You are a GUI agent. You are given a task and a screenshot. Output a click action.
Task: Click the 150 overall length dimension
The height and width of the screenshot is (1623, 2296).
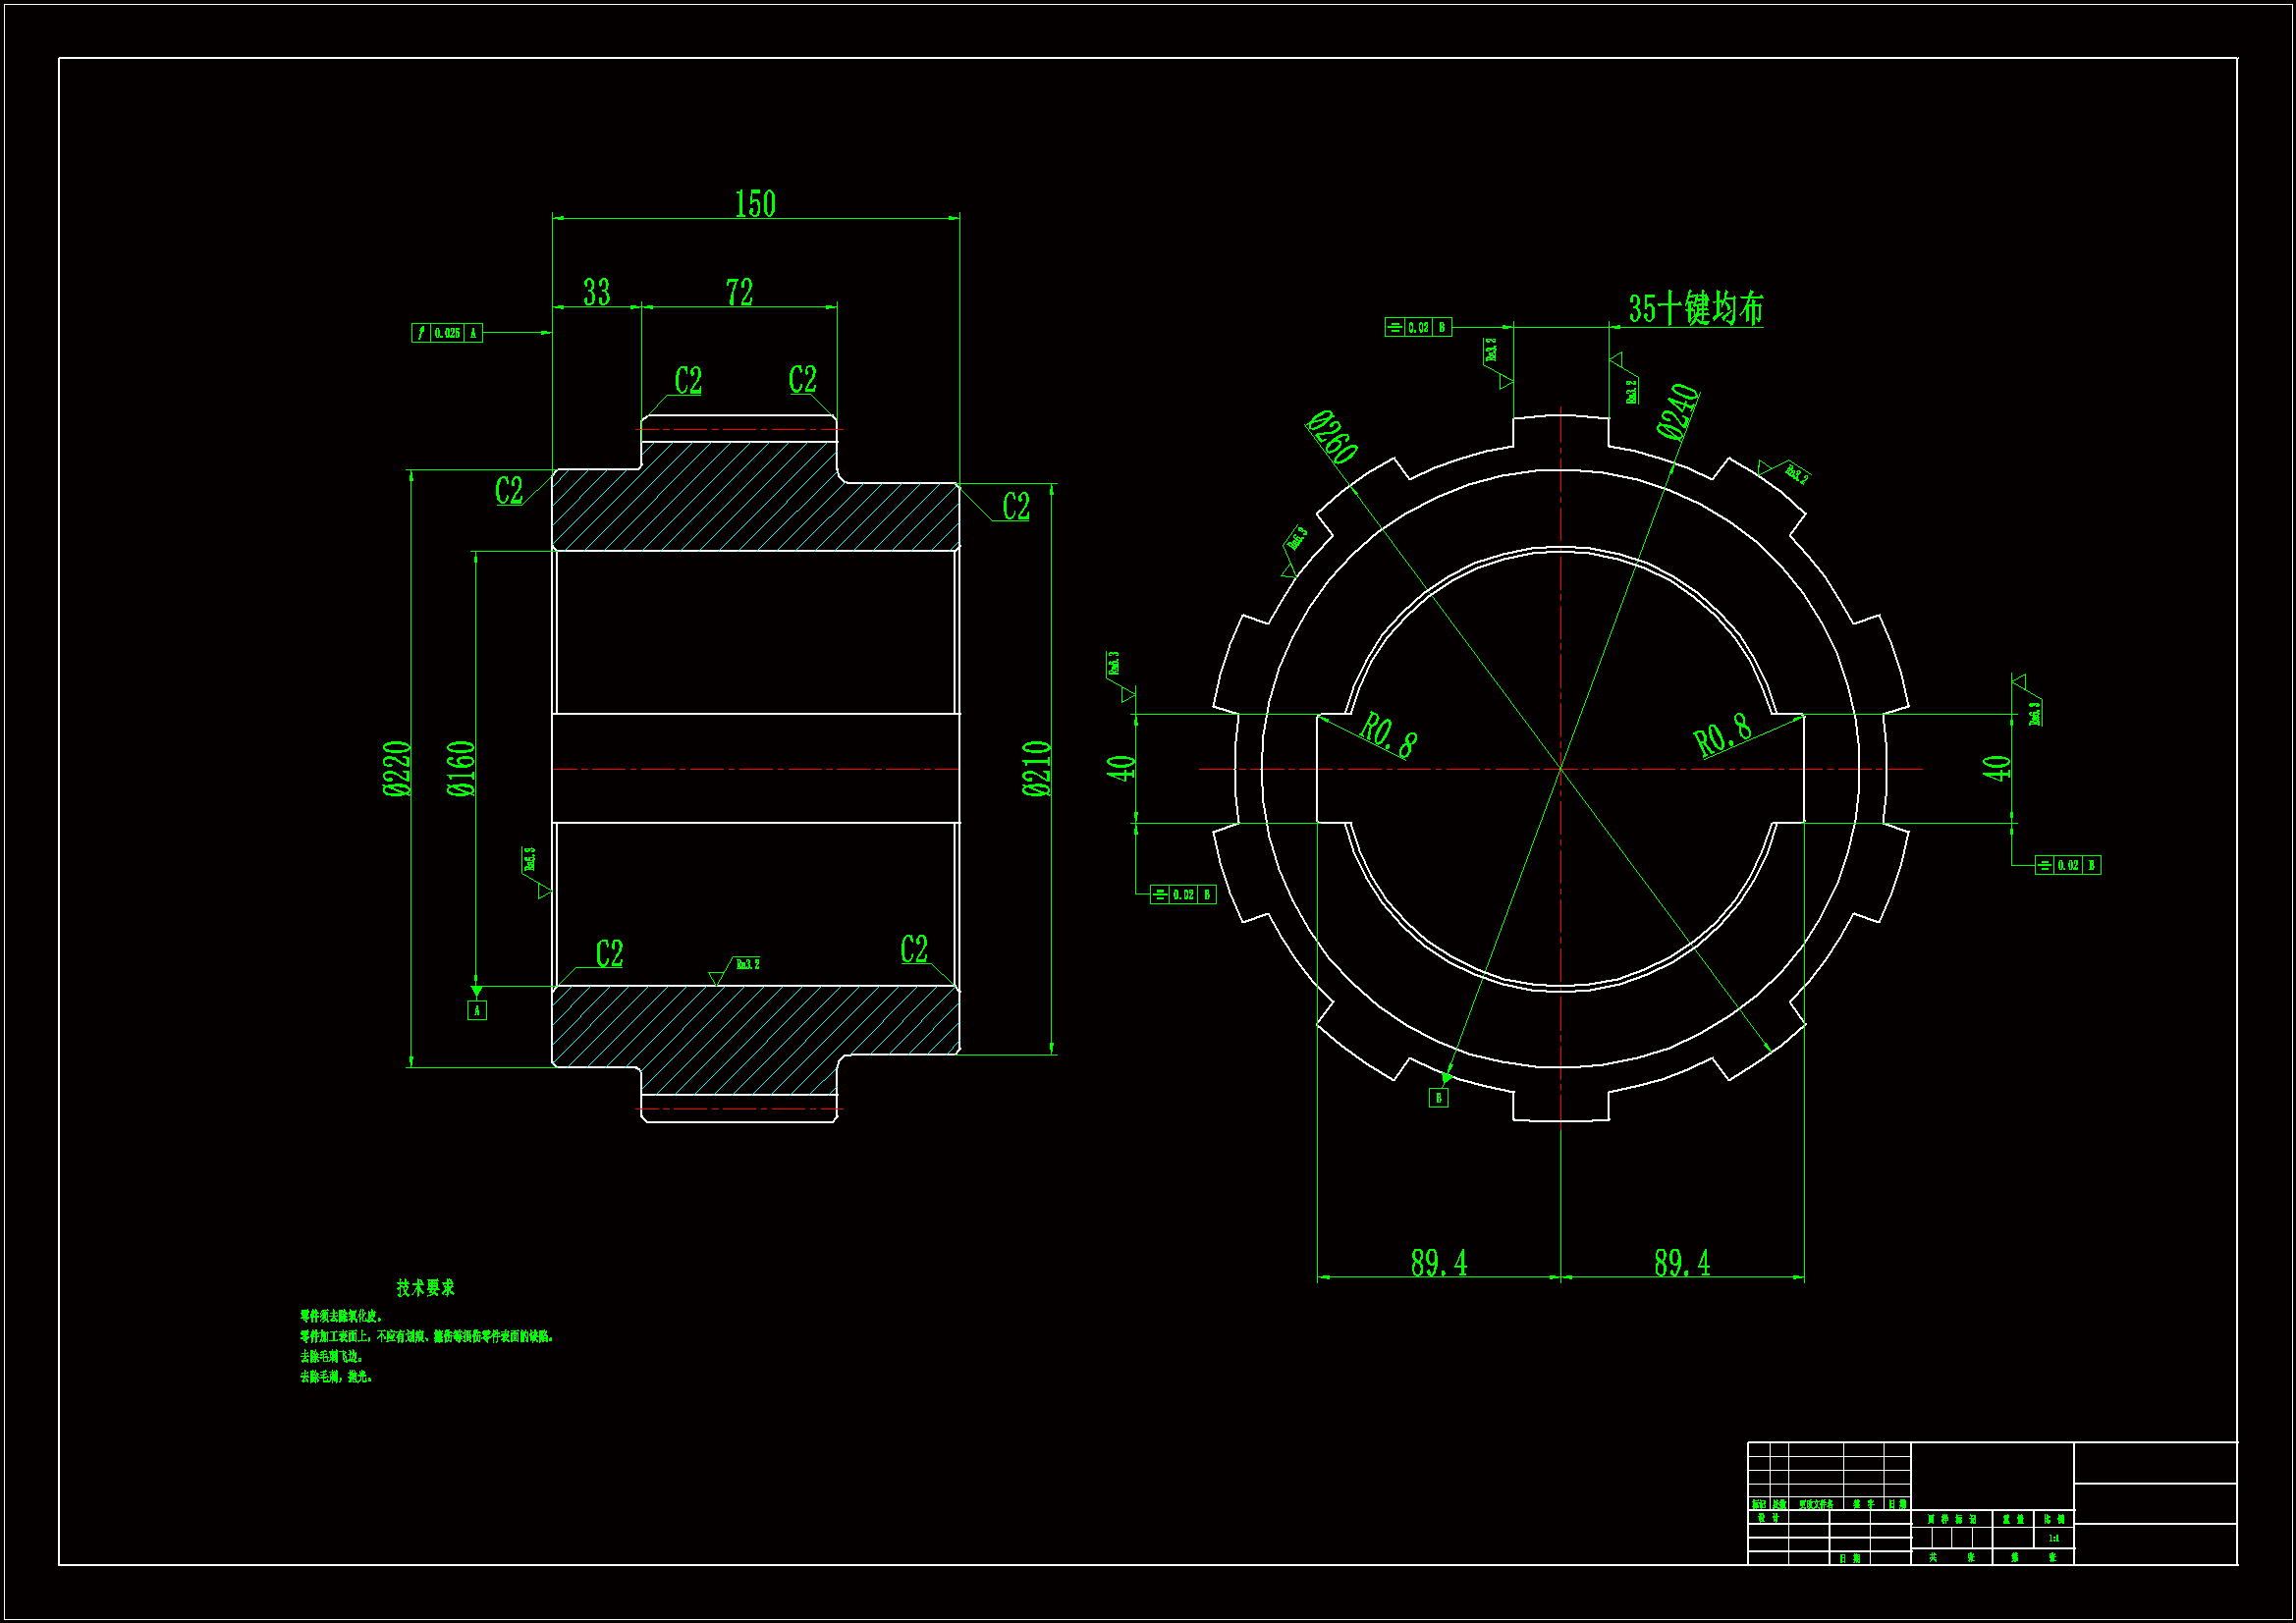point(755,204)
